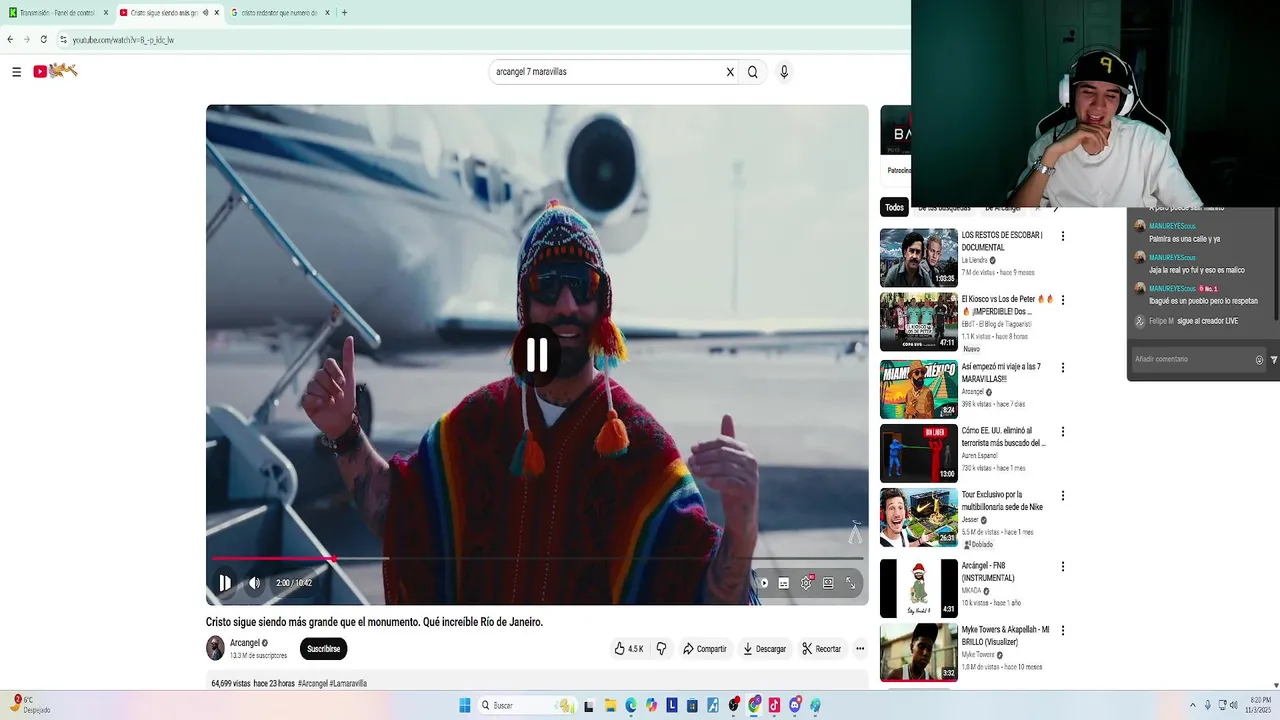Screen dimensions: 1280x720
Task: Open the player settings gear
Action: coord(806,583)
